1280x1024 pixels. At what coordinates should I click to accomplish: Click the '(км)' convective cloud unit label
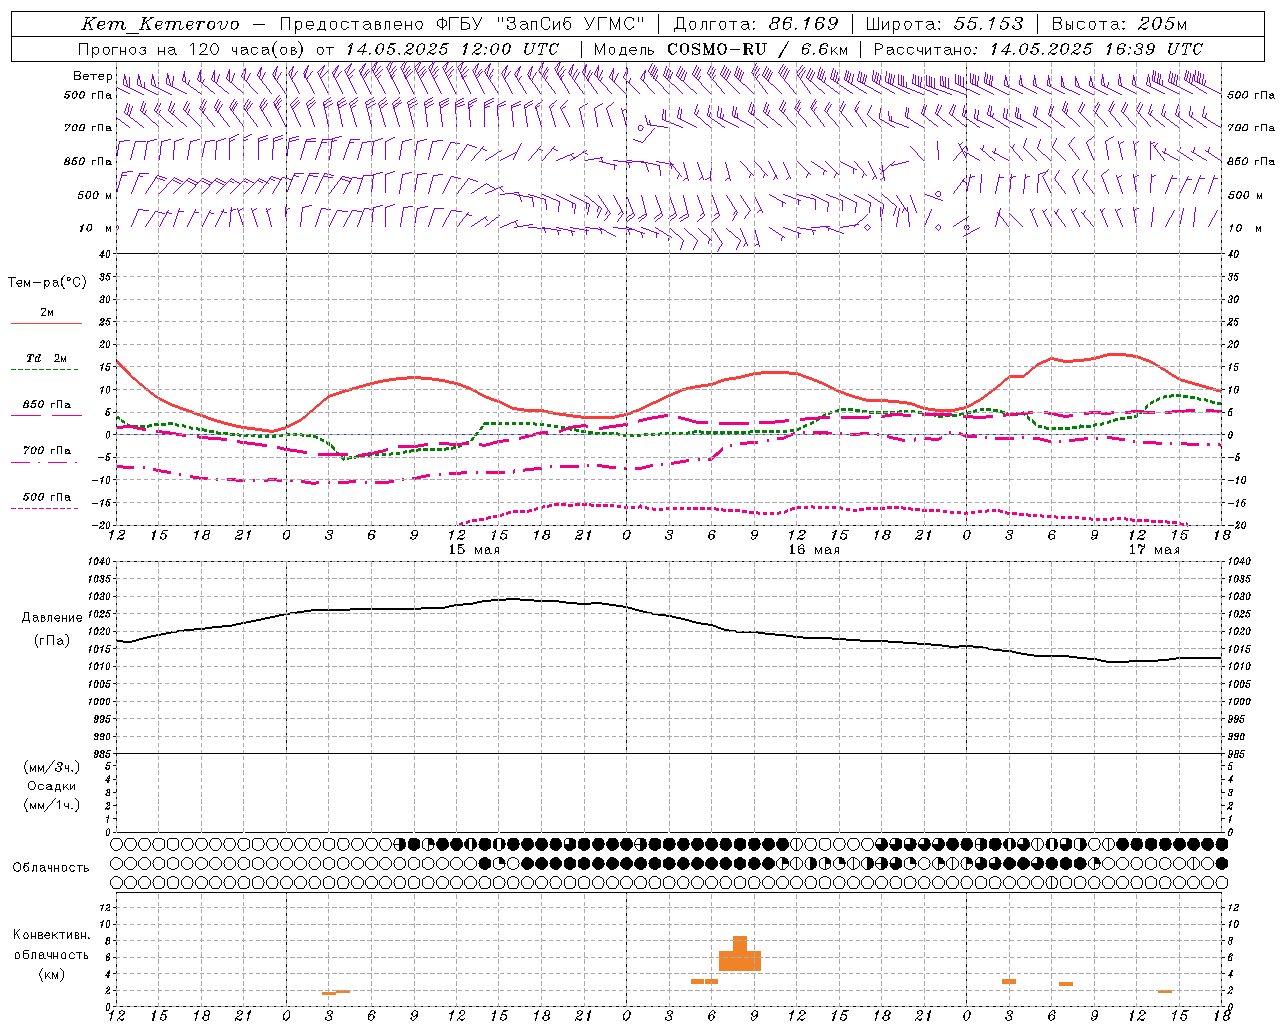point(52,974)
